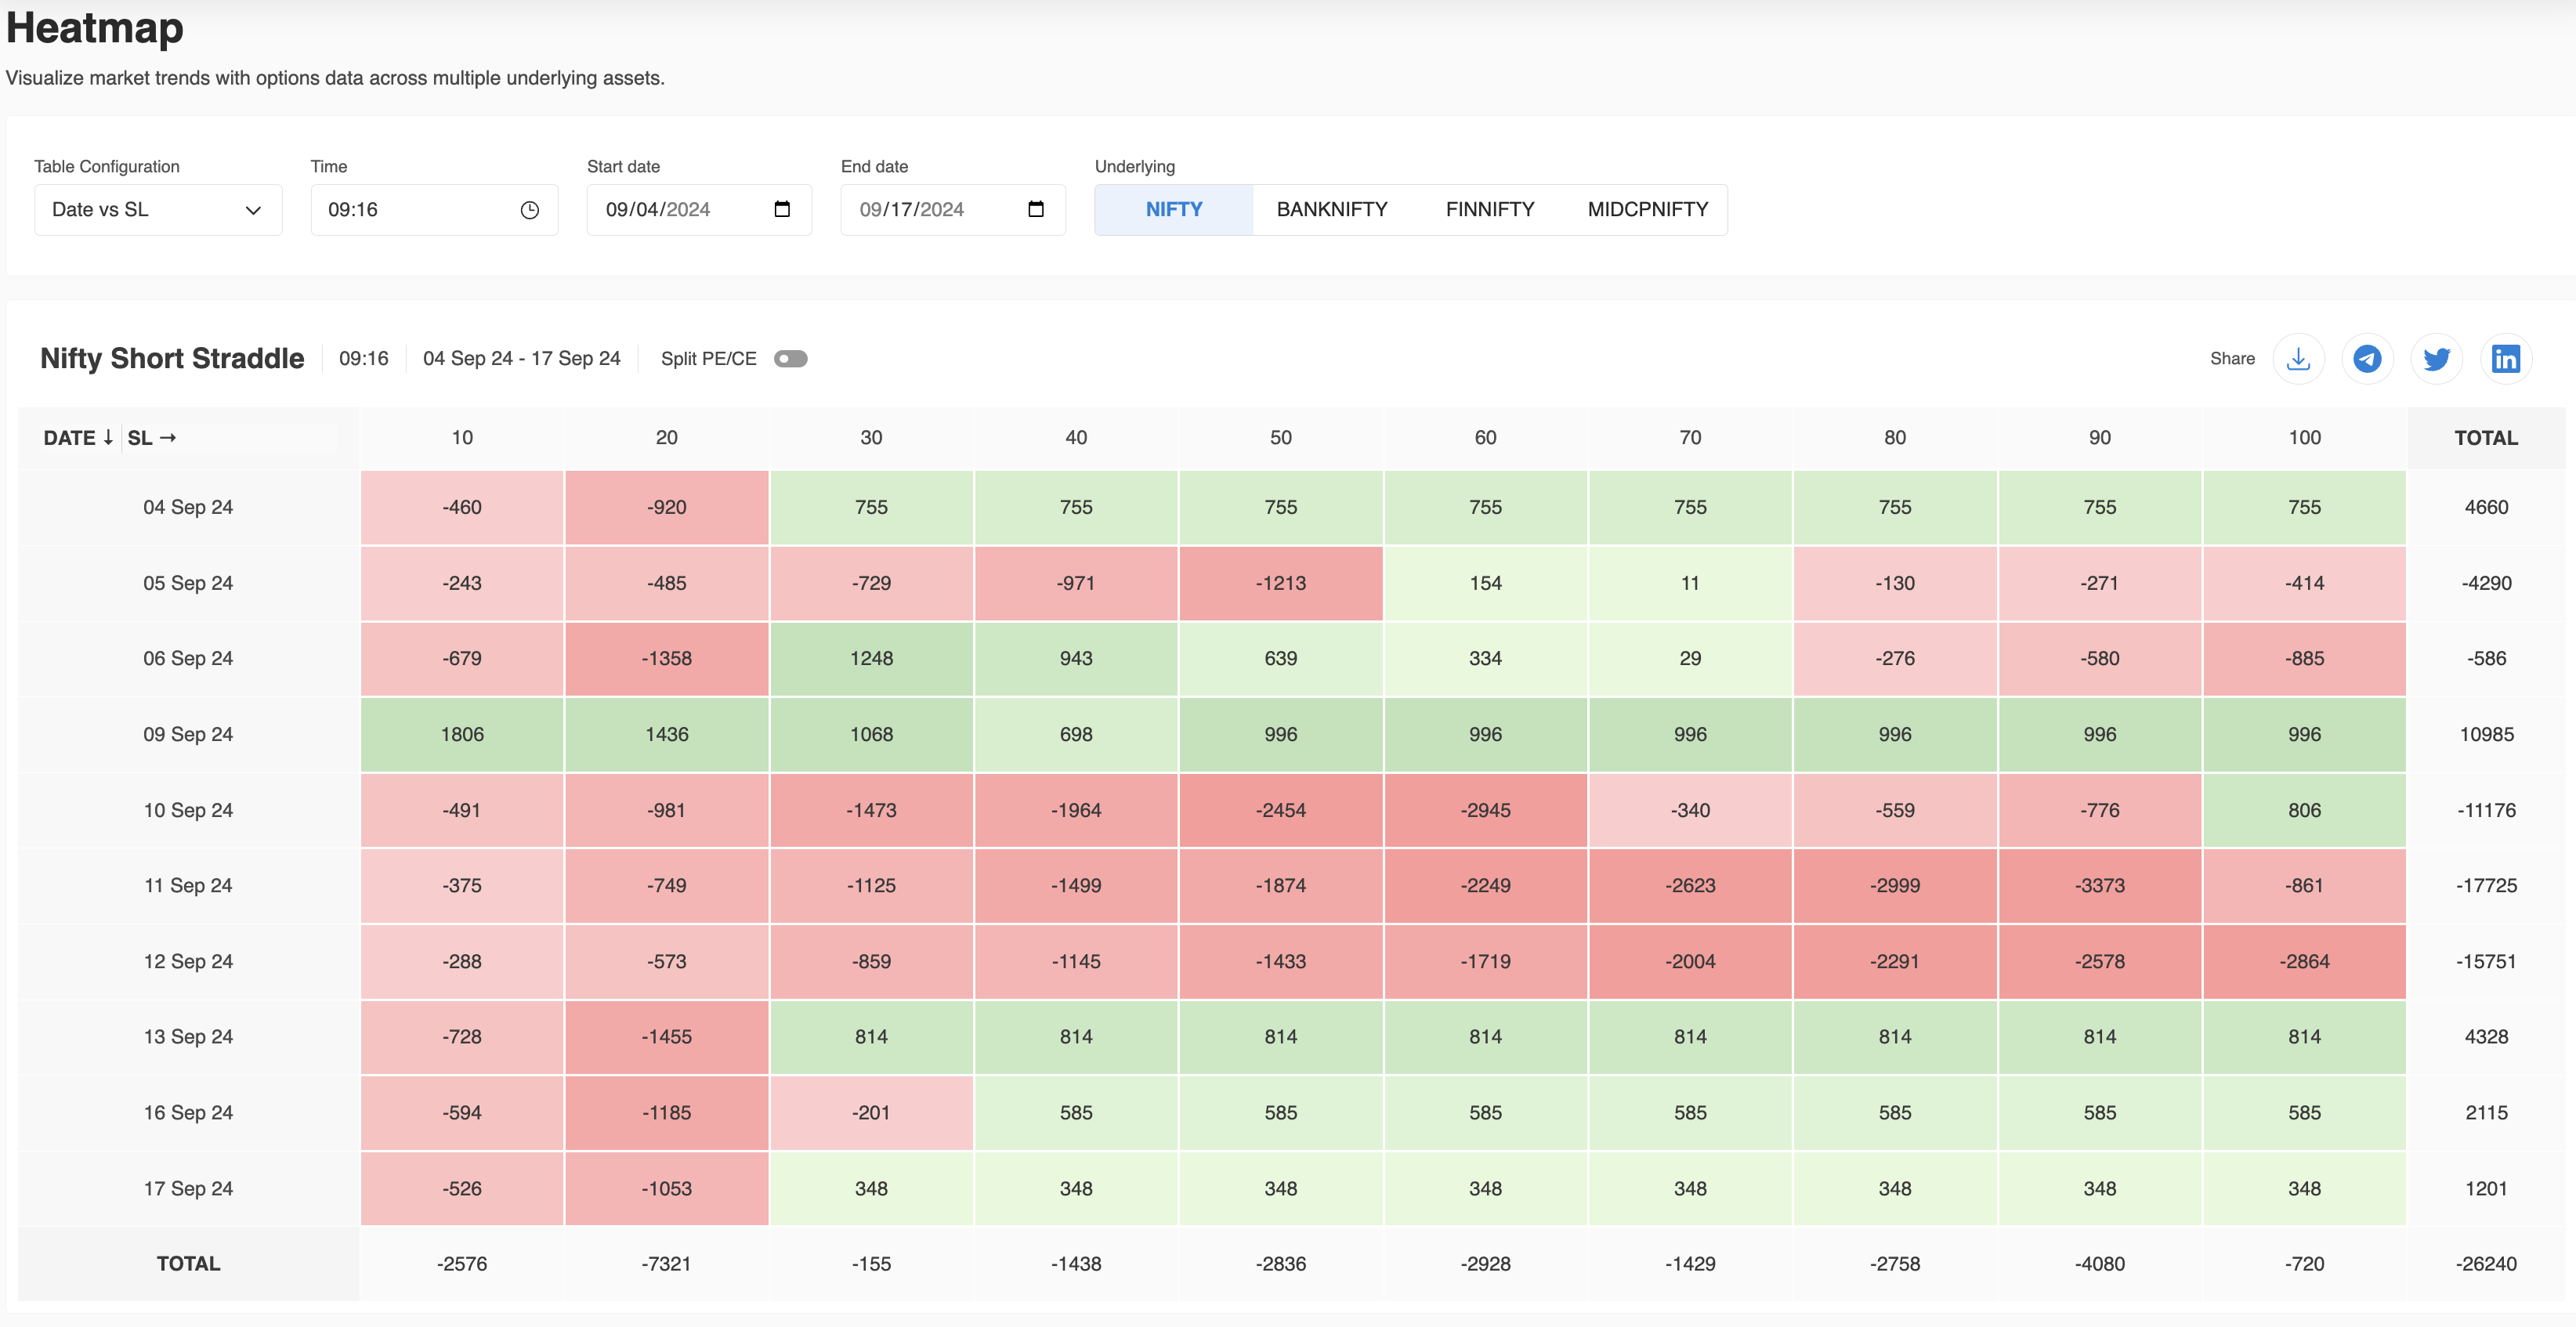The width and height of the screenshot is (2576, 1327).
Task: Click the -1053 cell on 17 Sep
Action: click(666, 1188)
